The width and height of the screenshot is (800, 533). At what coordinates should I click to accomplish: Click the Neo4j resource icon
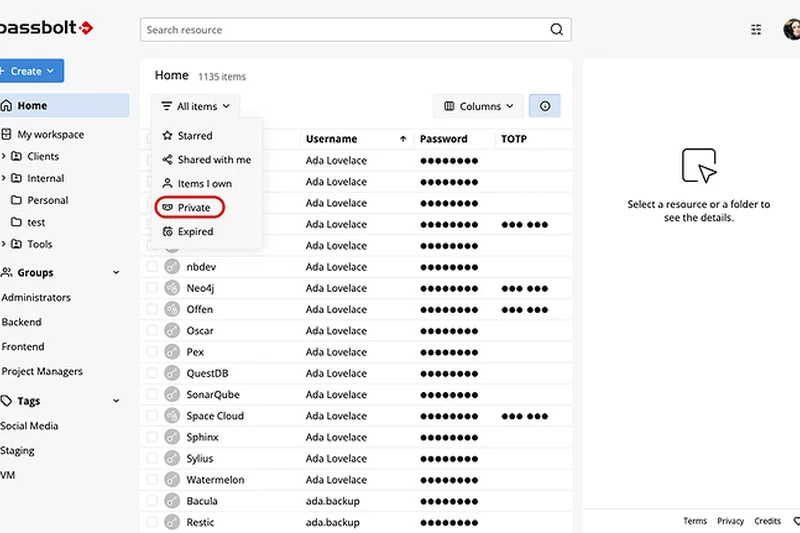pyautogui.click(x=172, y=288)
